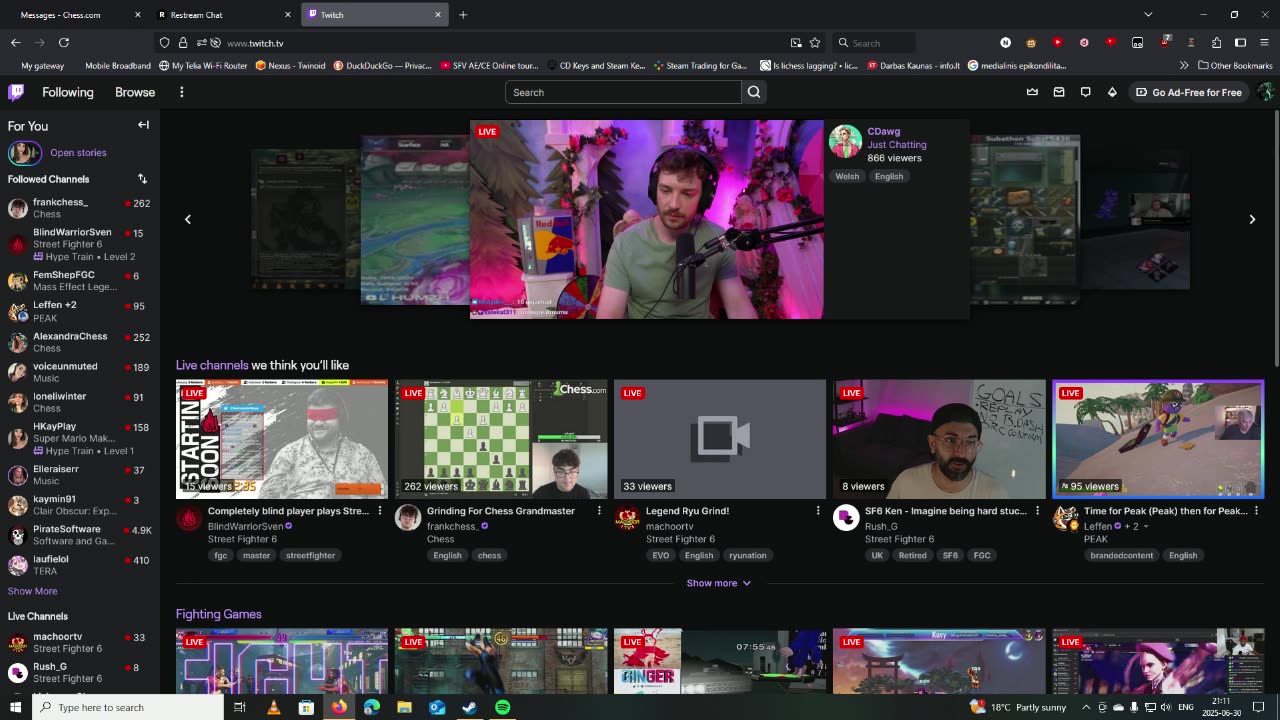
Task: Click the Windows taskbar search box
Action: coord(128,707)
